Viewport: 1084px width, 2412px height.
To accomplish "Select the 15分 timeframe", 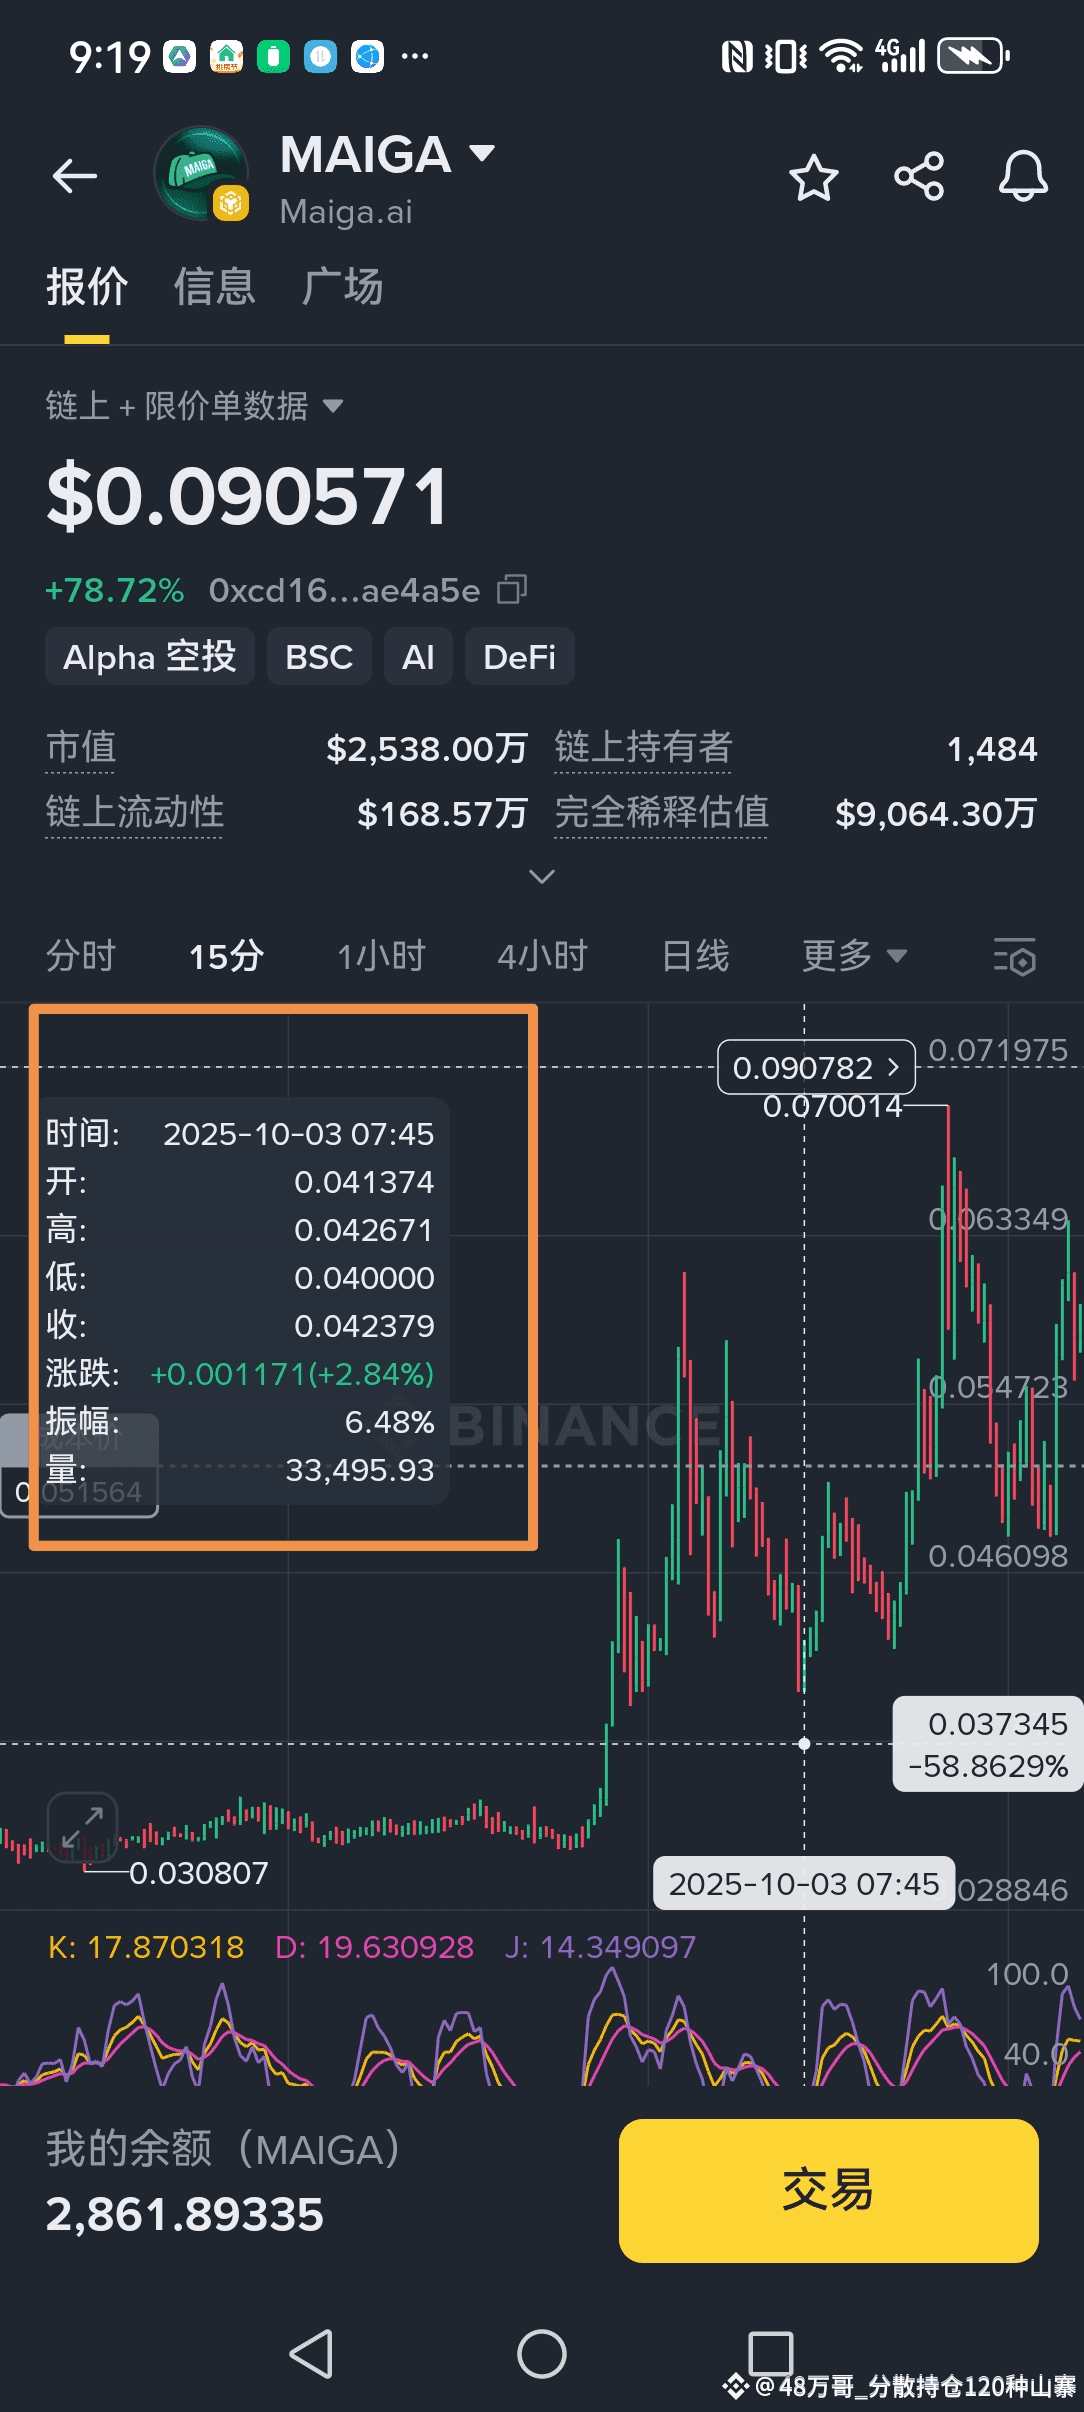I will (226, 956).
